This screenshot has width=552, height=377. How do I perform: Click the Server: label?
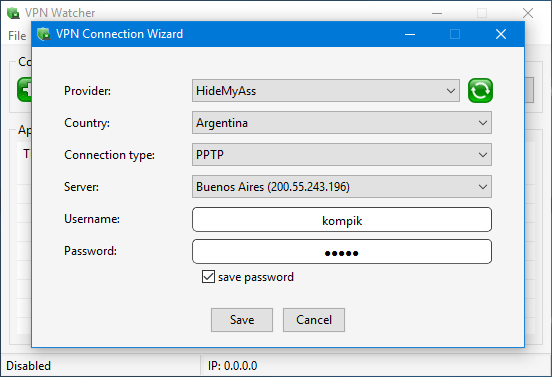[x=81, y=187]
